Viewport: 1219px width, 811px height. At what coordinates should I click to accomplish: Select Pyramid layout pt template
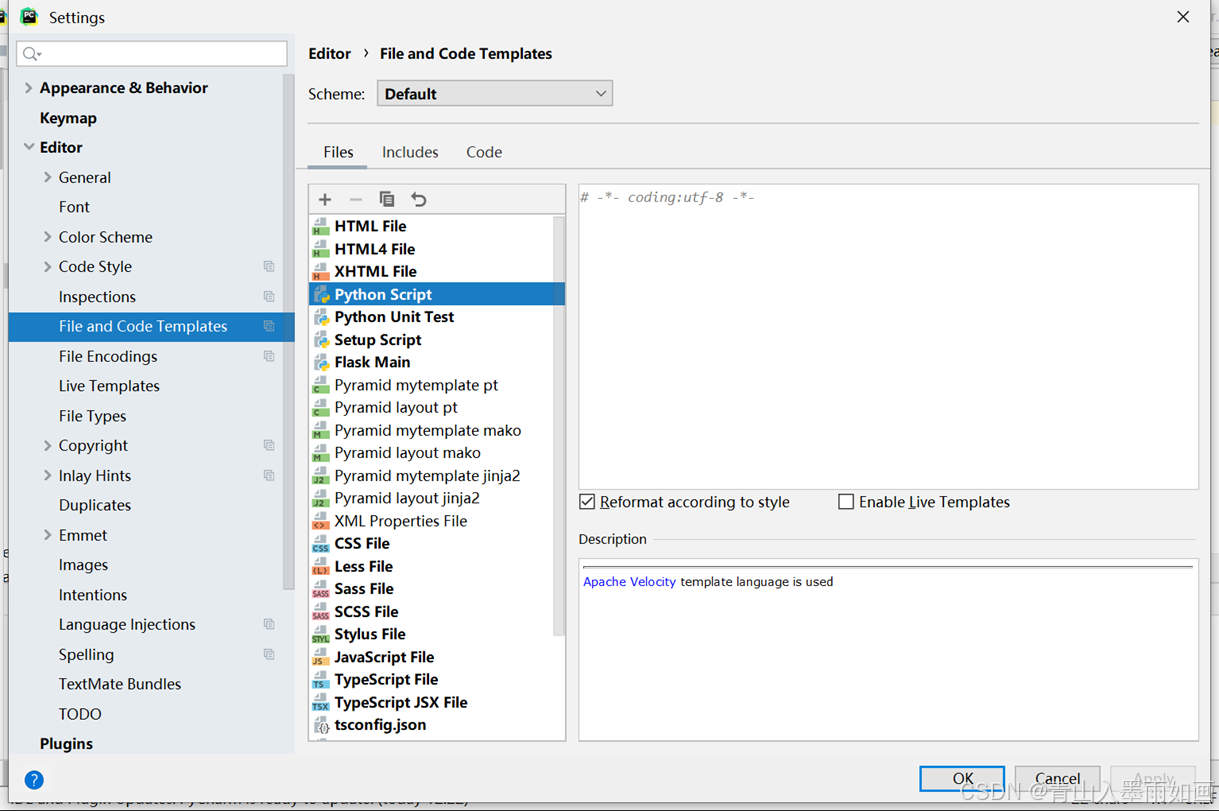tap(396, 408)
